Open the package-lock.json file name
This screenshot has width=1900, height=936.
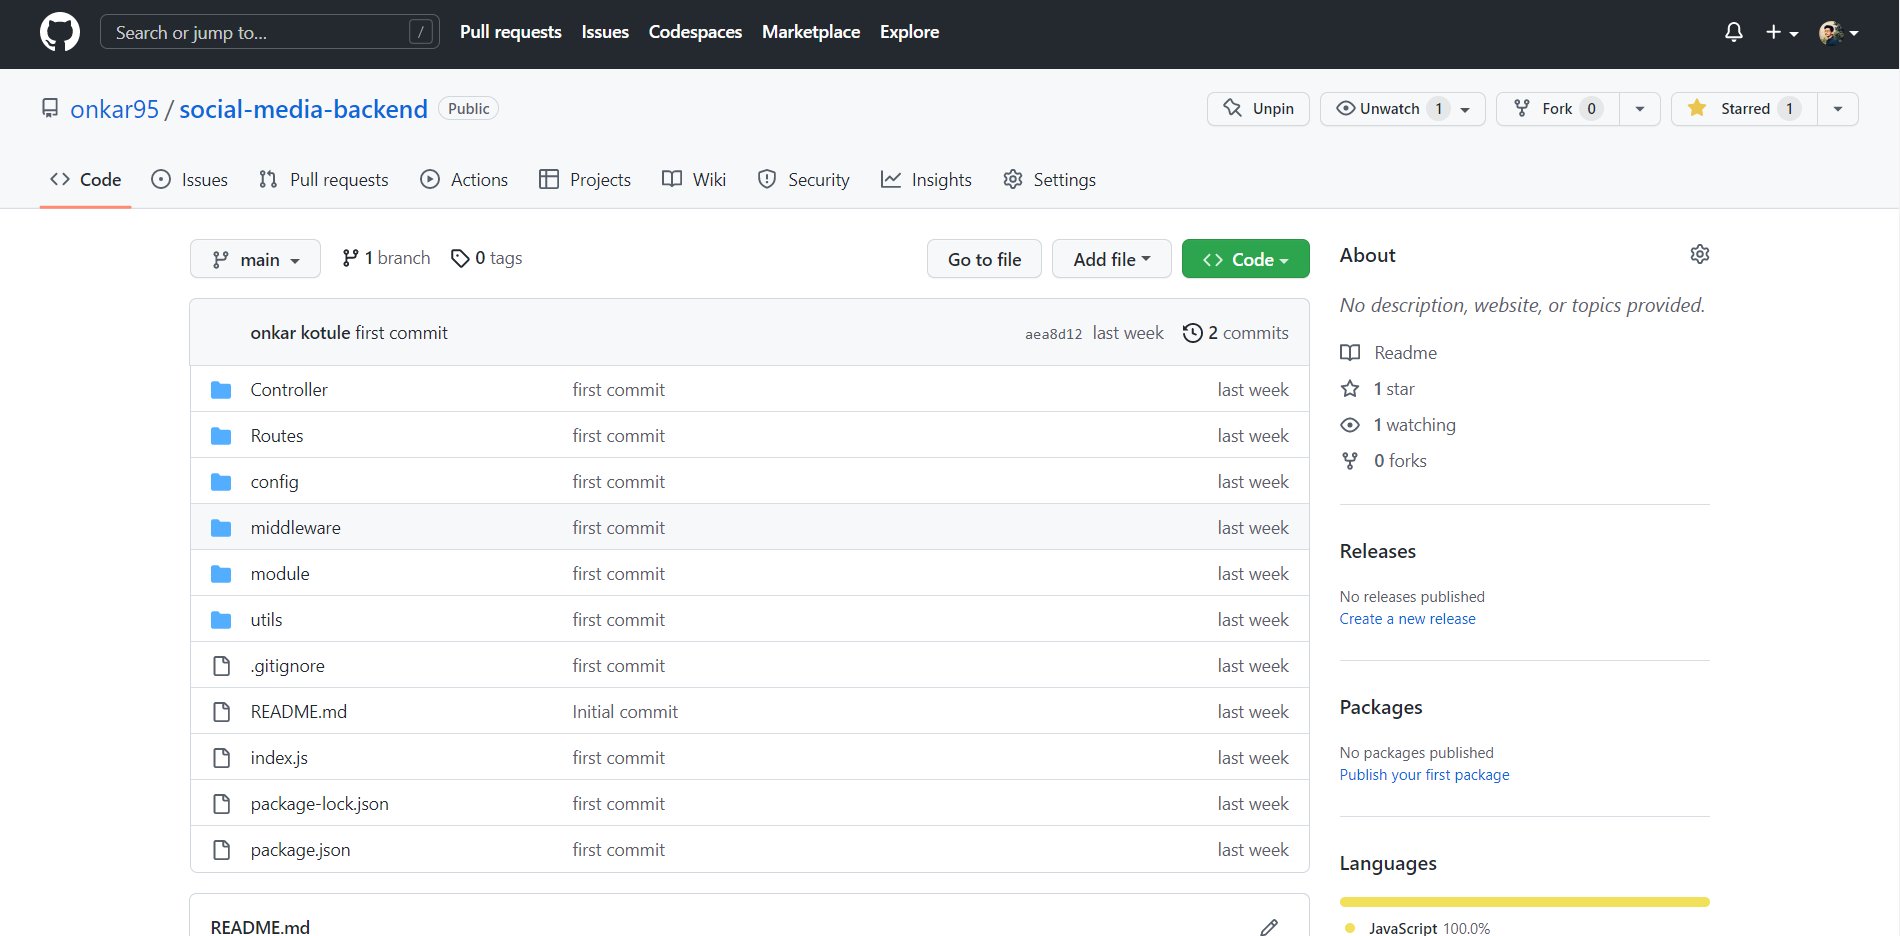click(319, 804)
